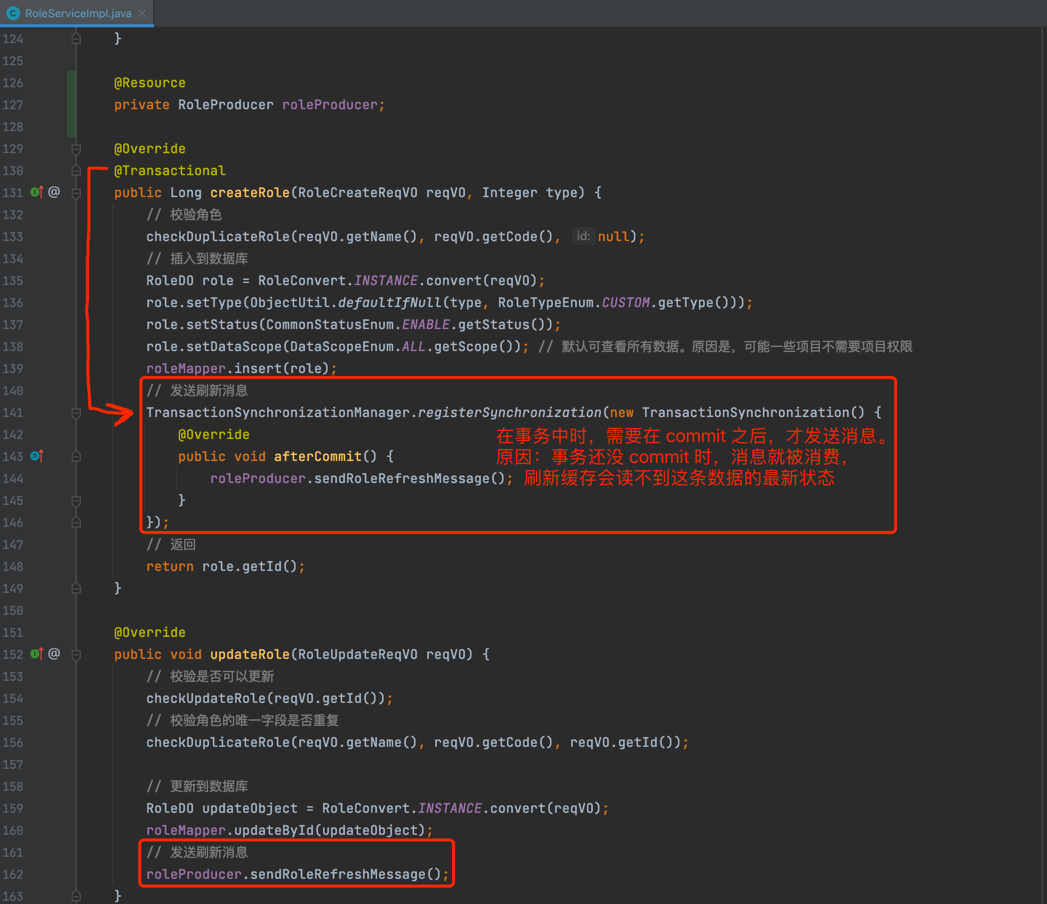Click the @ gutter icon on line 152

pyautogui.click(x=54, y=654)
